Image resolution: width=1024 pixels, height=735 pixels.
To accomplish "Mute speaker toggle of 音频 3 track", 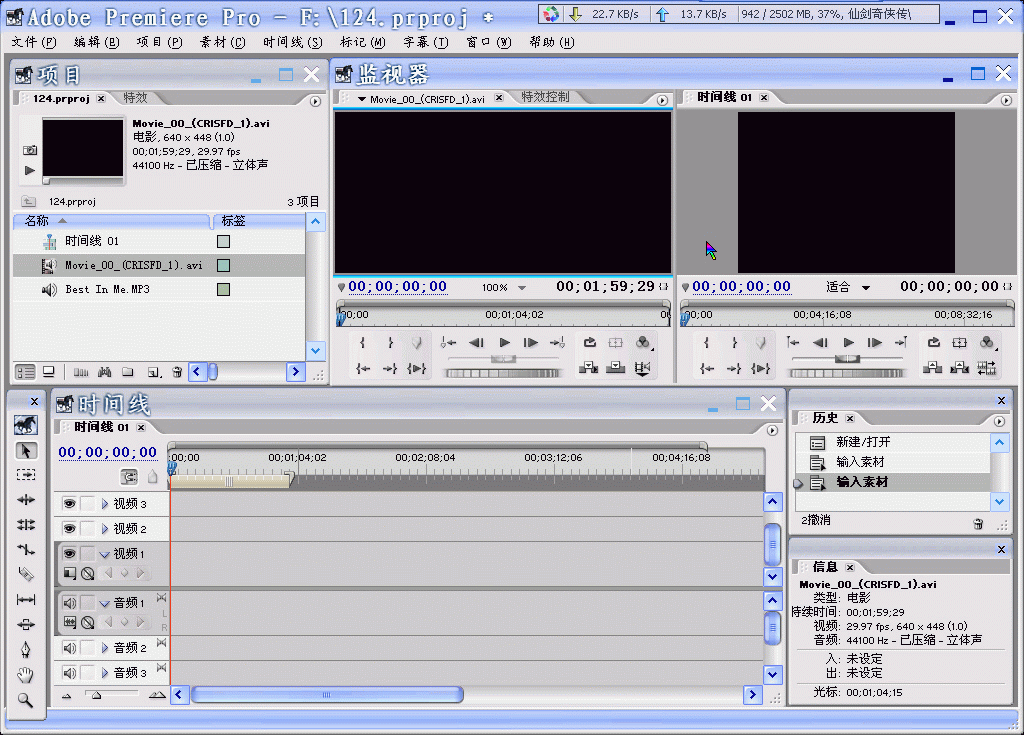I will point(69,672).
